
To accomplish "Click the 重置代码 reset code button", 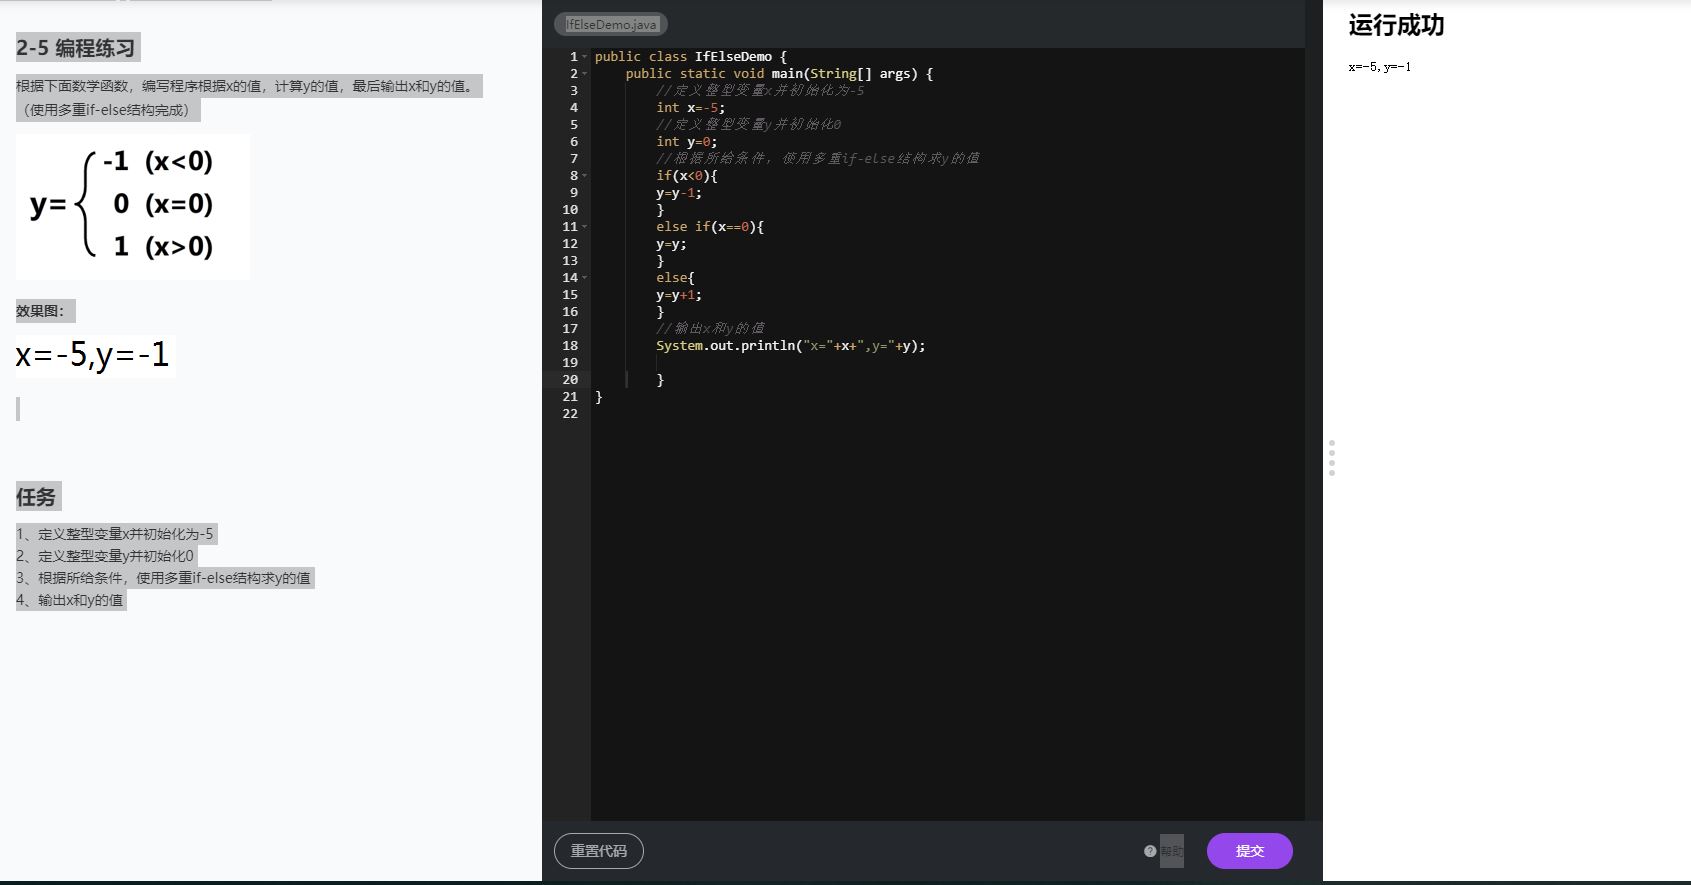I will coord(599,851).
